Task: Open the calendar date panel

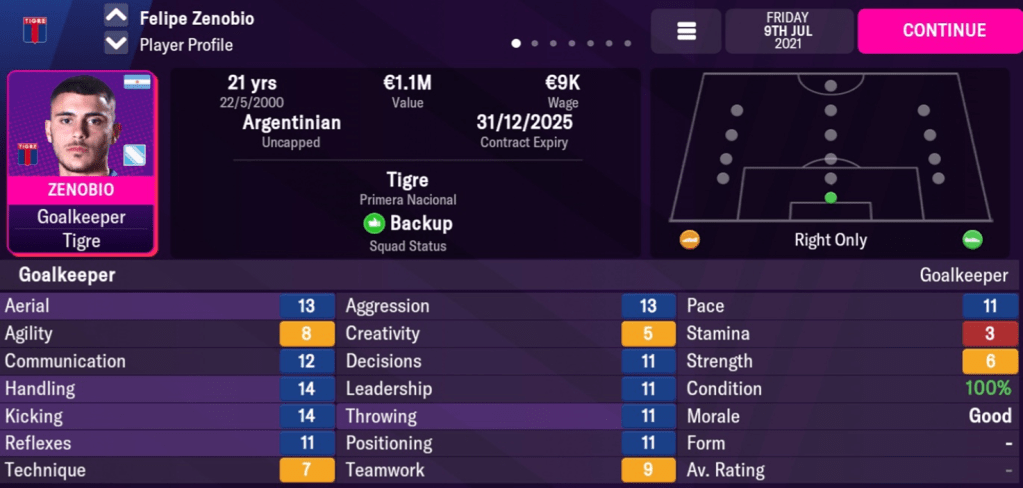Action: click(789, 31)
